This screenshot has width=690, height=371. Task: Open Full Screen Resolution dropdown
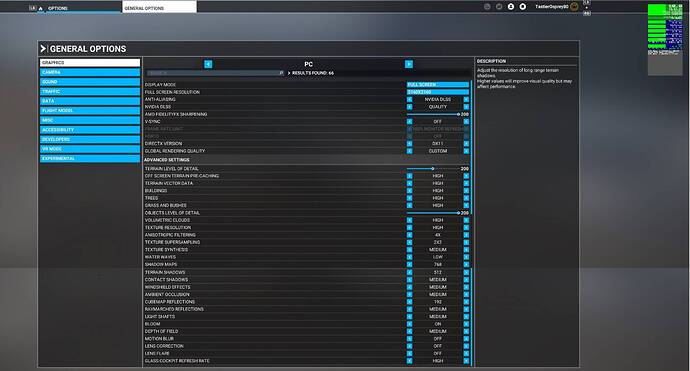[x=438, y=92]
